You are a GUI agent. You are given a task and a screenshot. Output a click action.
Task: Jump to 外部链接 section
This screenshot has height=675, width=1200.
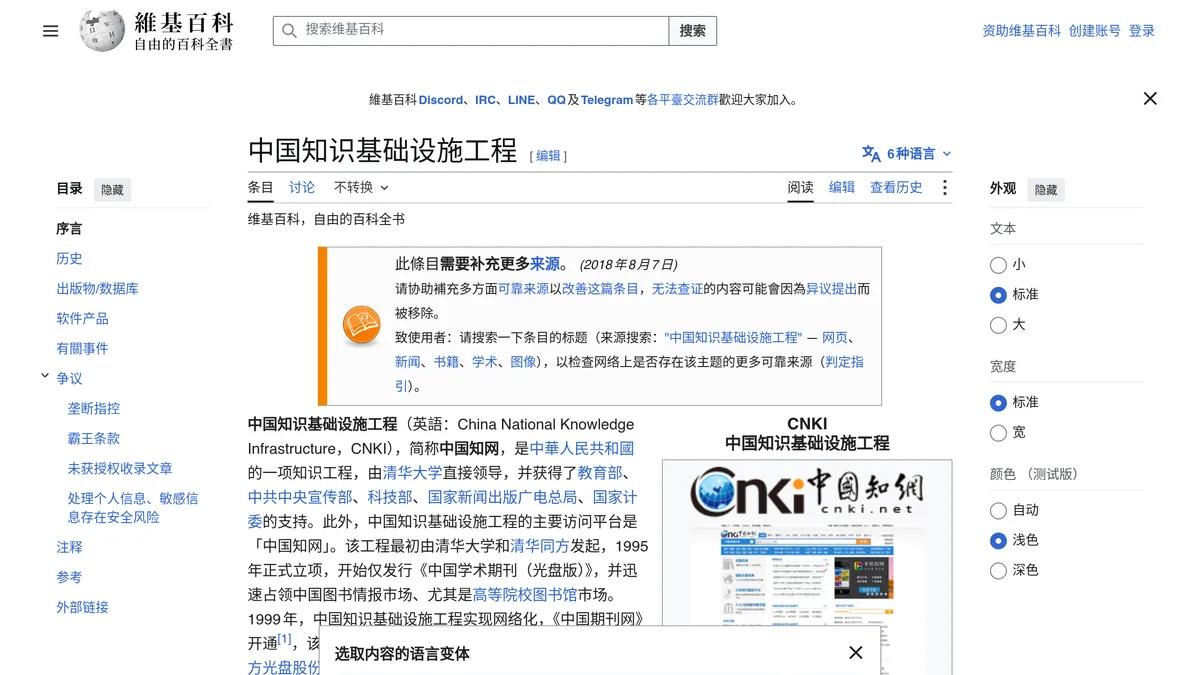point(82,607)
